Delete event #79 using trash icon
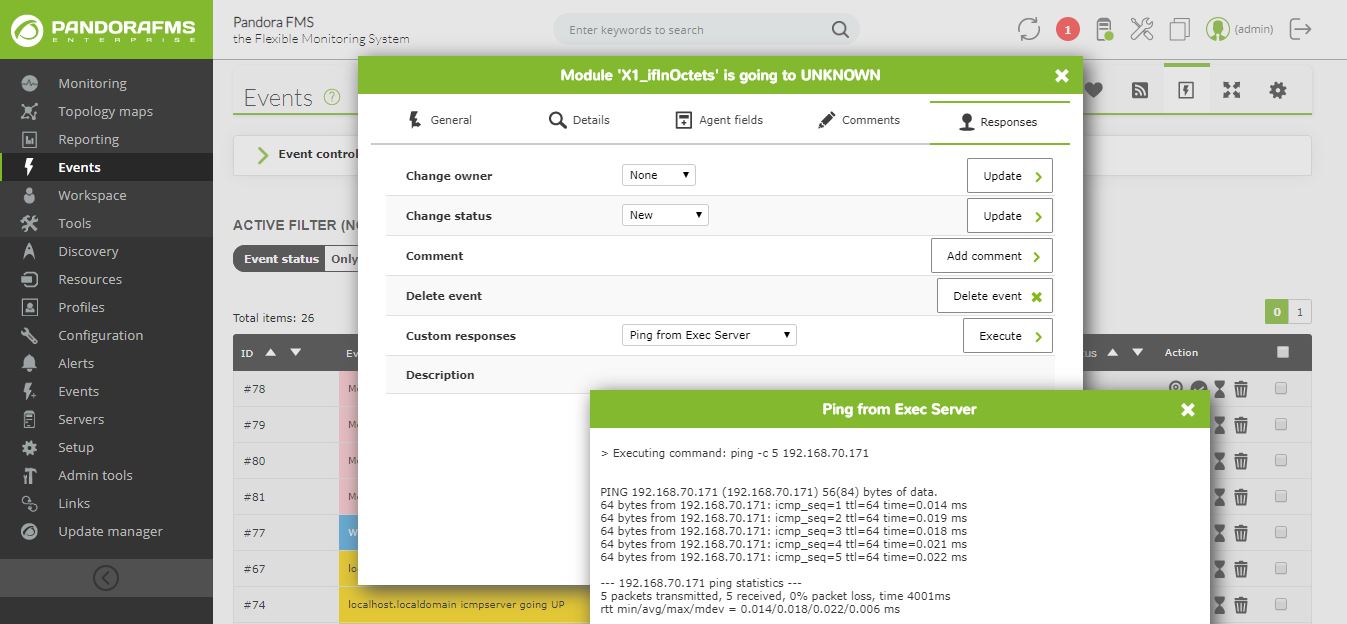The width and height of the screenshot is (1347, 624). pos(1241,425)
